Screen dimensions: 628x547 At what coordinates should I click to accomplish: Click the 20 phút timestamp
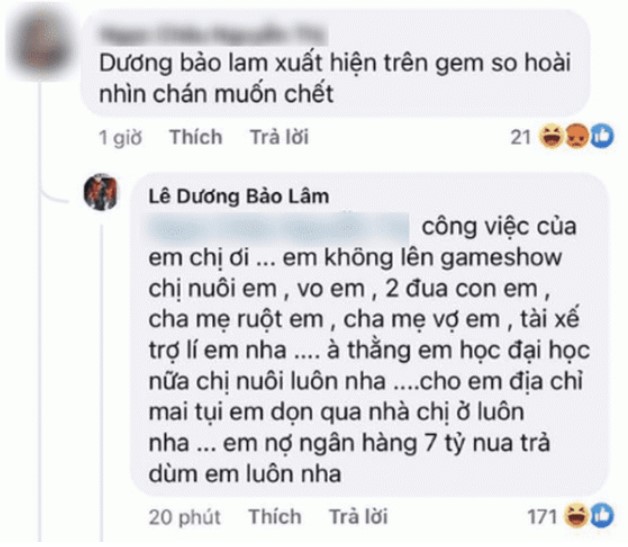tap(184, 517)
